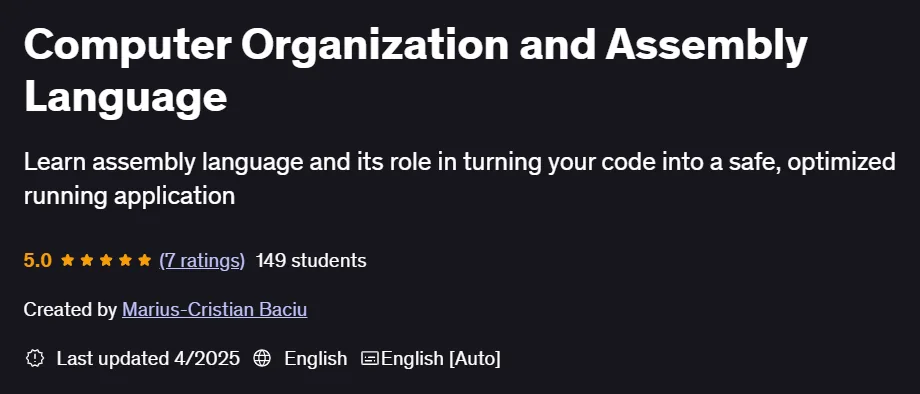
Task: Click the 149 students count
Action: coord(311,260)
